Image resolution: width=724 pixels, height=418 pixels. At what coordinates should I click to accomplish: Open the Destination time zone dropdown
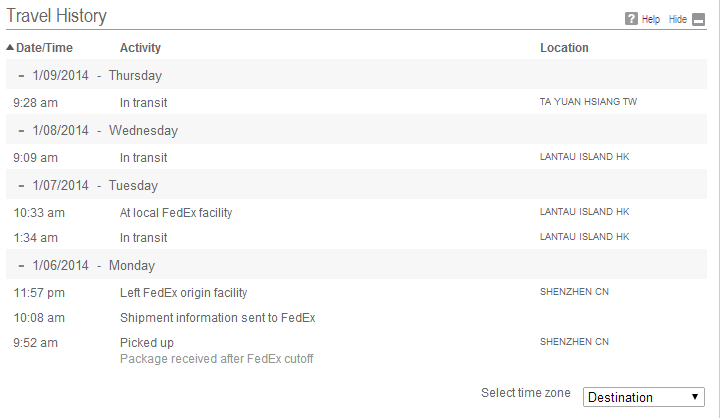point(643,397)
